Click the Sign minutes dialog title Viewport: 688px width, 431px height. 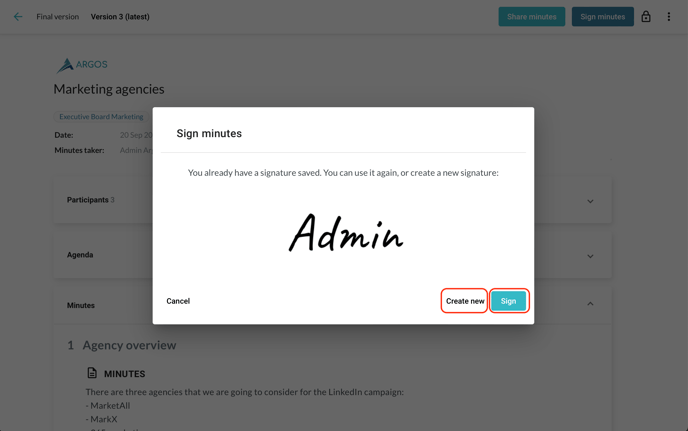pyautogui.click(x=209, y=133)
